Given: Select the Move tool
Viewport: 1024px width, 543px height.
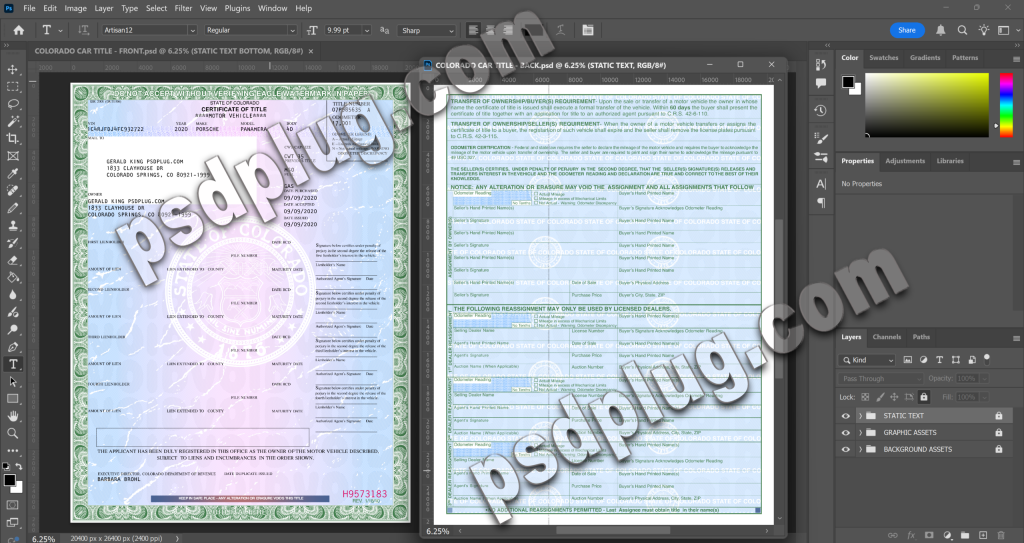Looking at the screenshot, I should coord(13,69).
